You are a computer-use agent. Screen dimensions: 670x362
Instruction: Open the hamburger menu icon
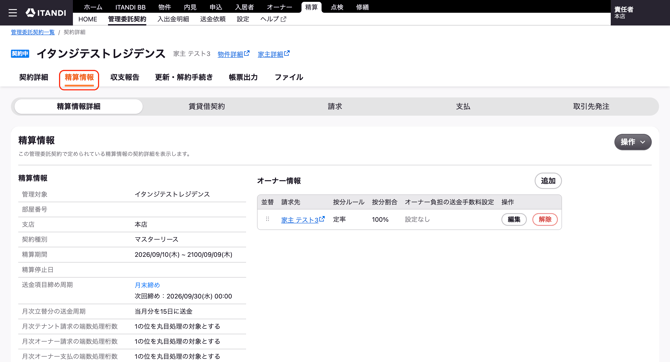pos(13,13)
